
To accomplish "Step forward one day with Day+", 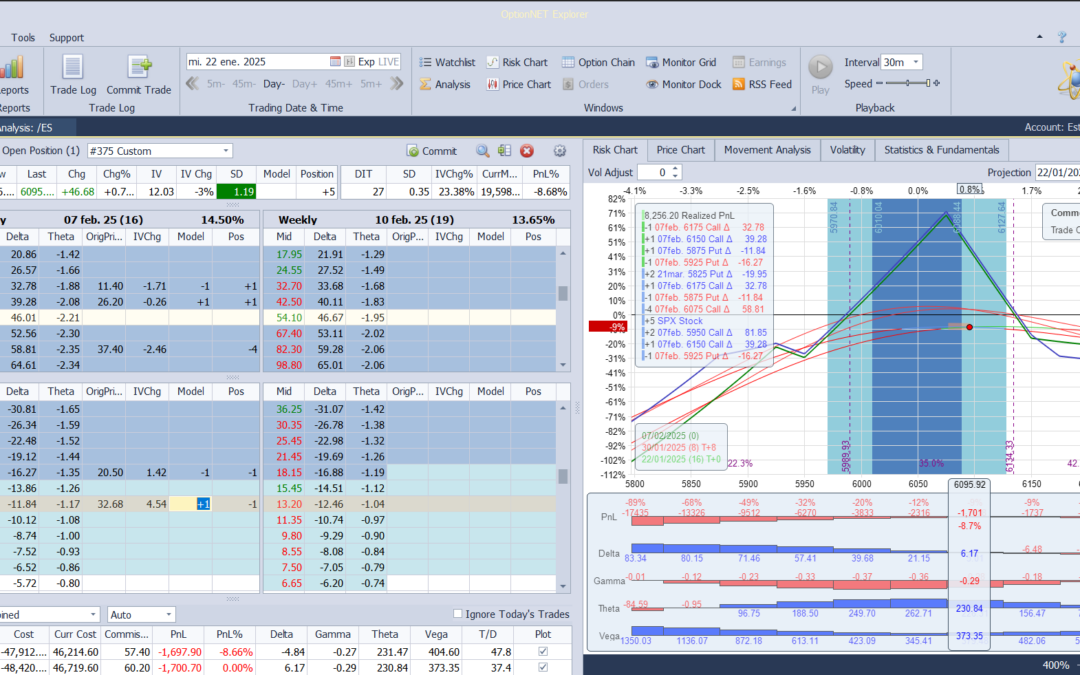I will pyautogui.click(x=304, y=84).
